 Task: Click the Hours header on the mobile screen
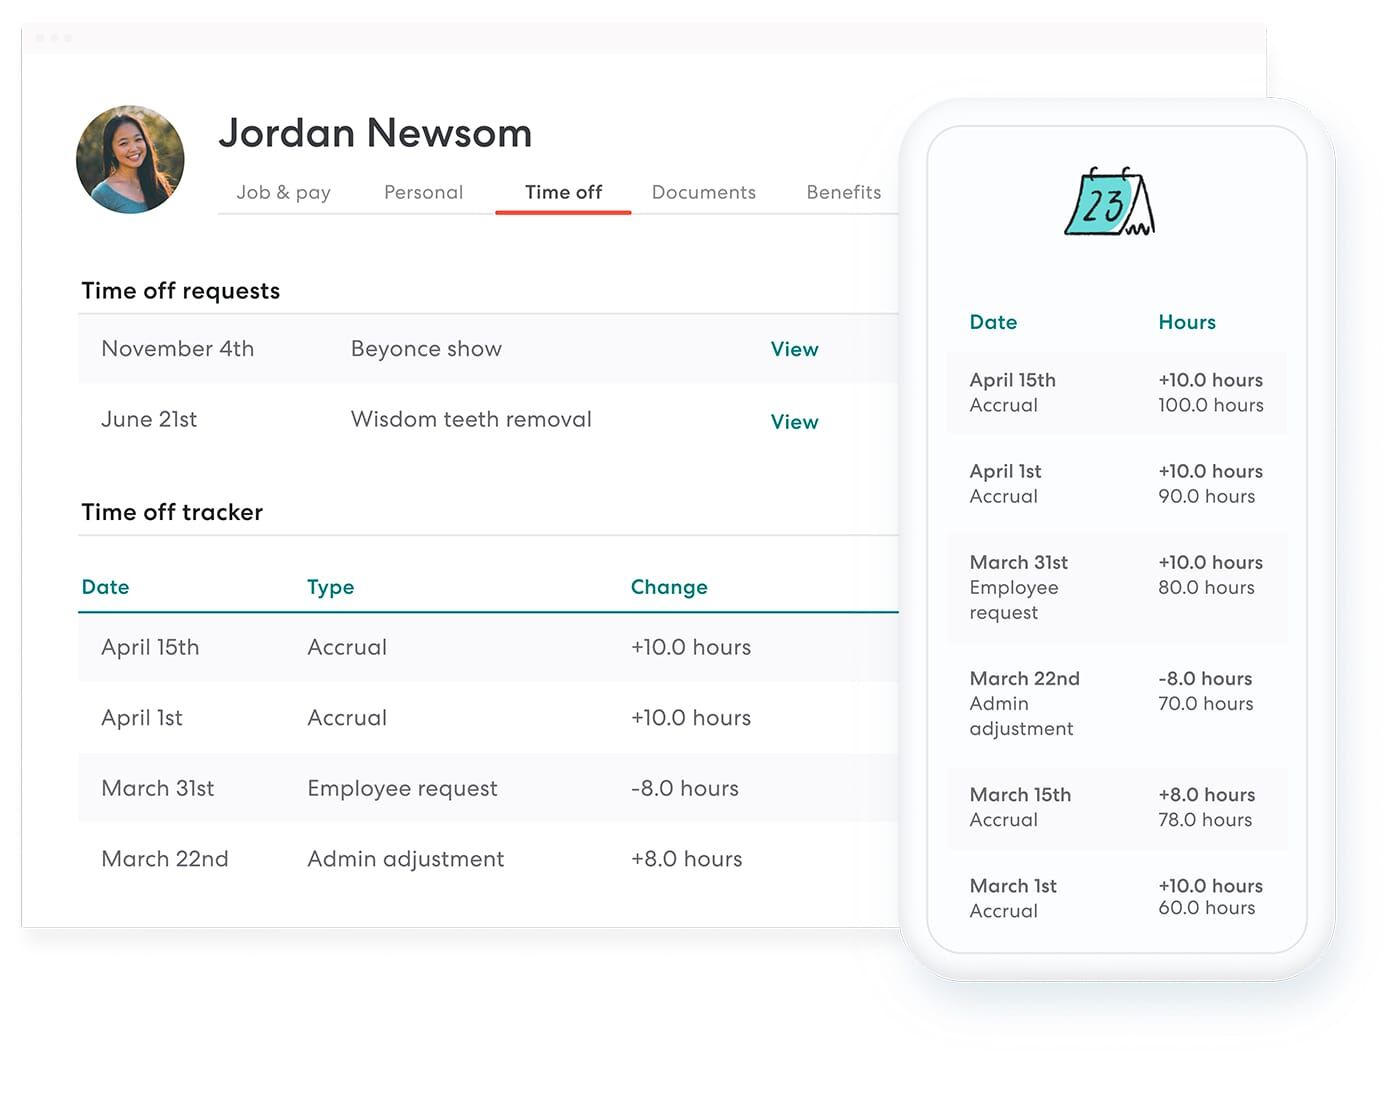coord(1186,322)
